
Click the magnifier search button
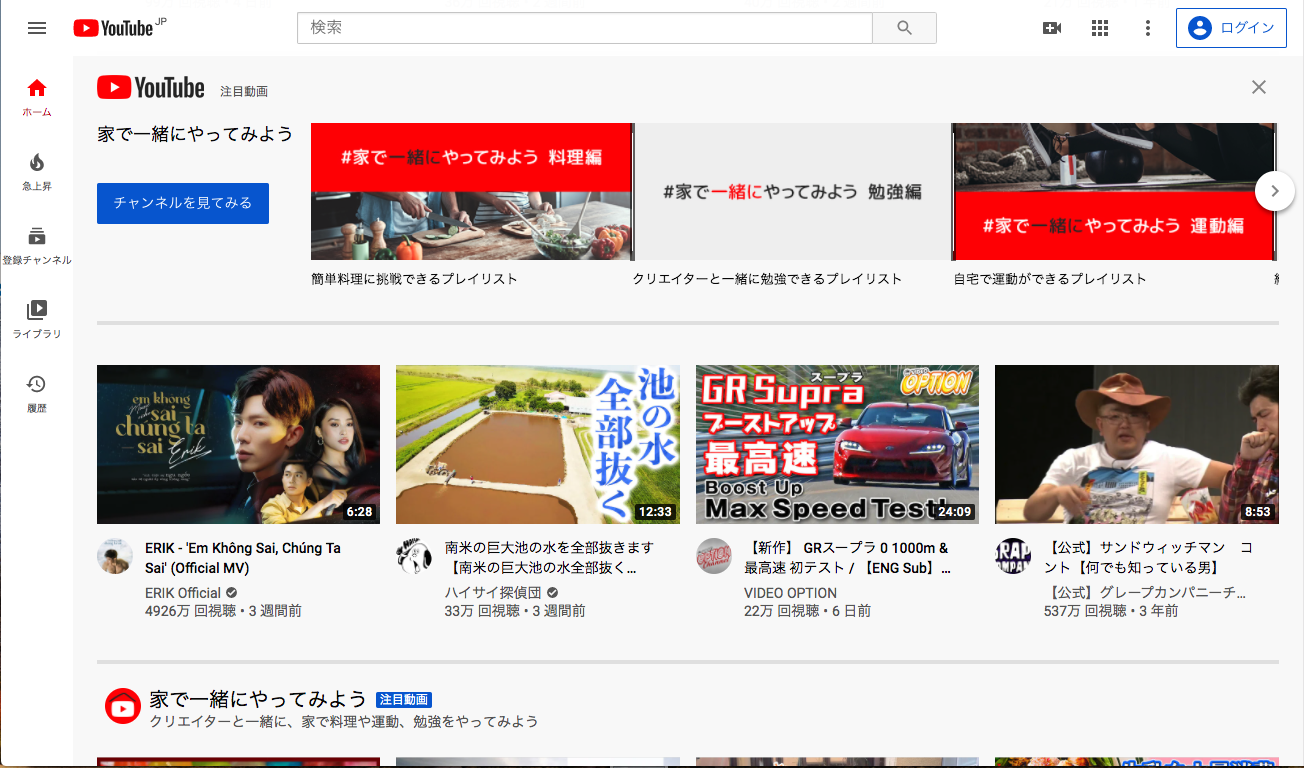[904, 28]
